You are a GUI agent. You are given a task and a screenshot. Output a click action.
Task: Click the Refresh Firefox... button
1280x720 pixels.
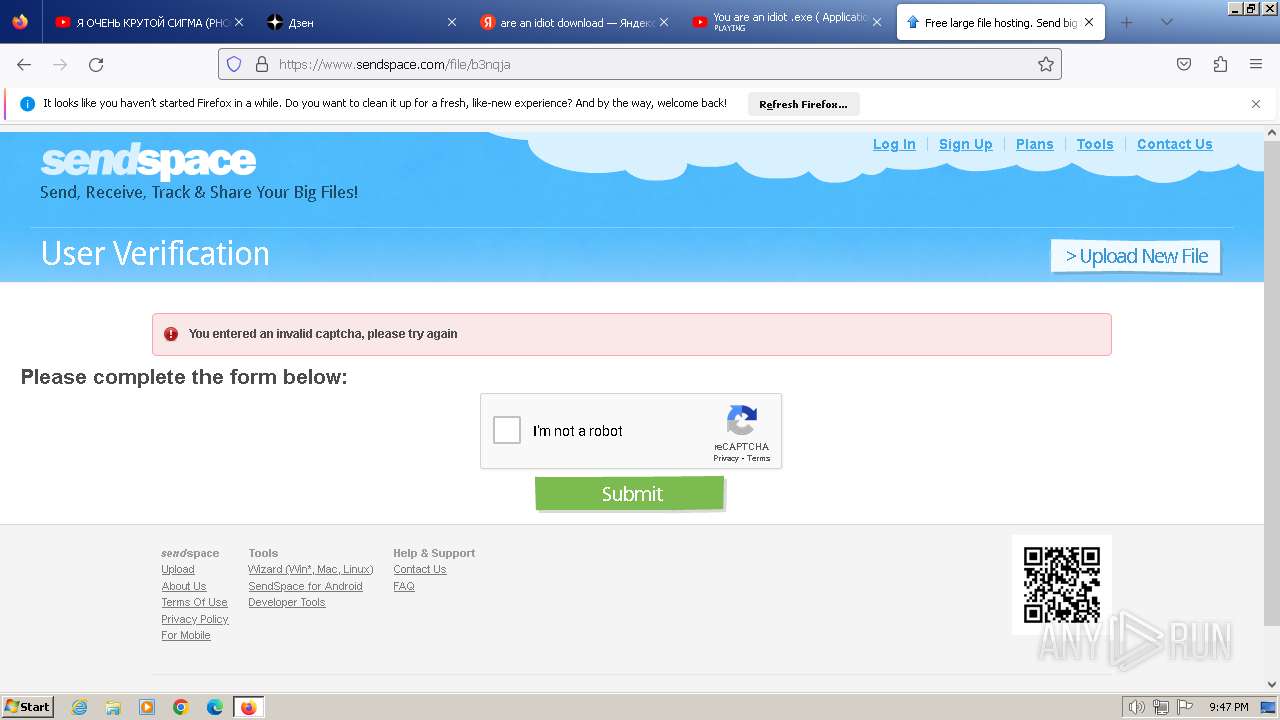803,104
